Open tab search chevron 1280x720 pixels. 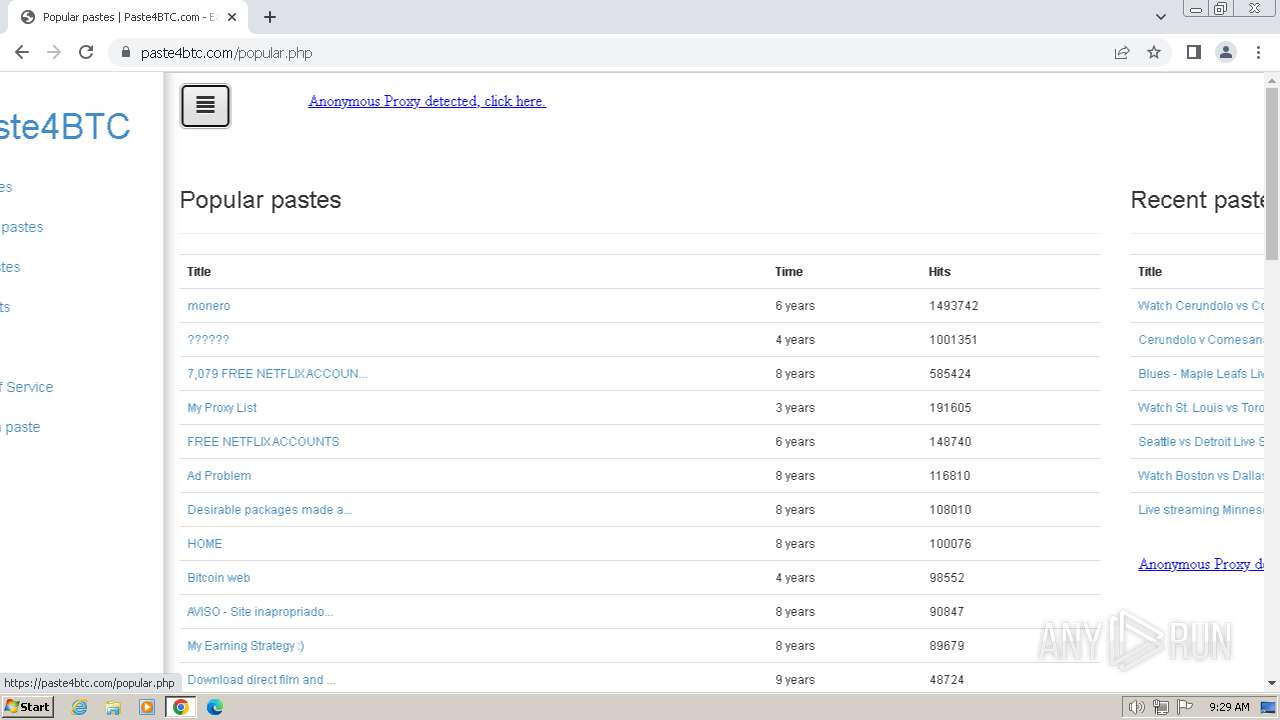click(1160, 17)
